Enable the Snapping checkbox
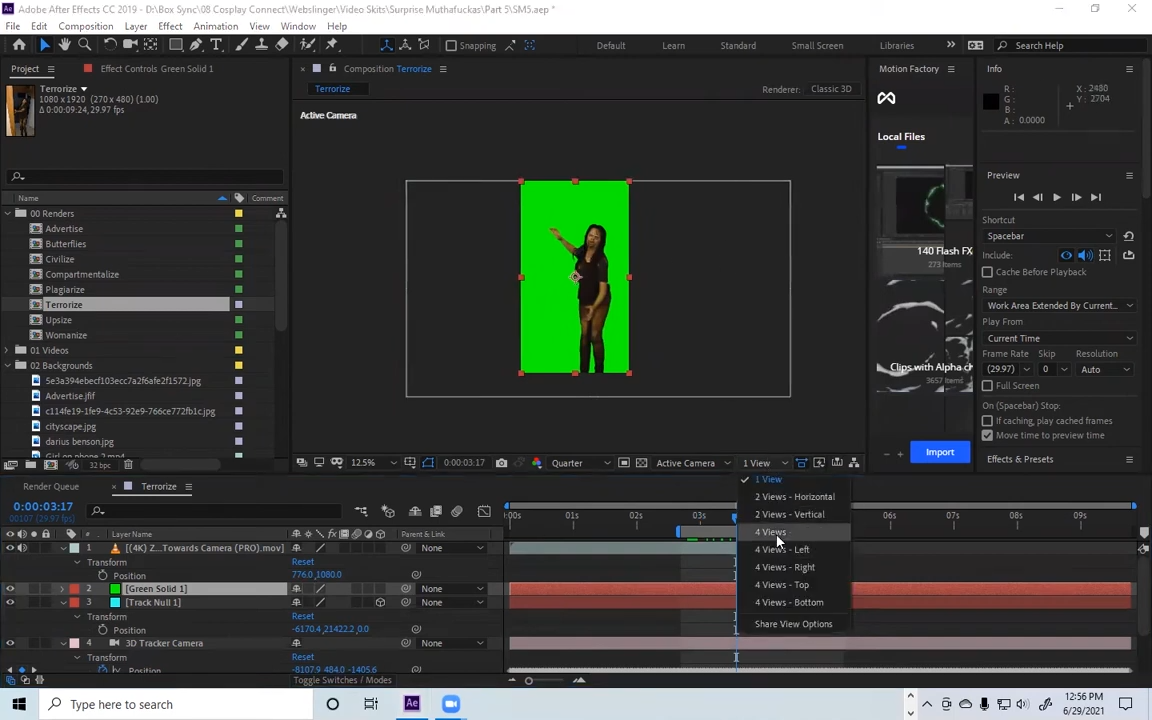 [x=451, y=45]
